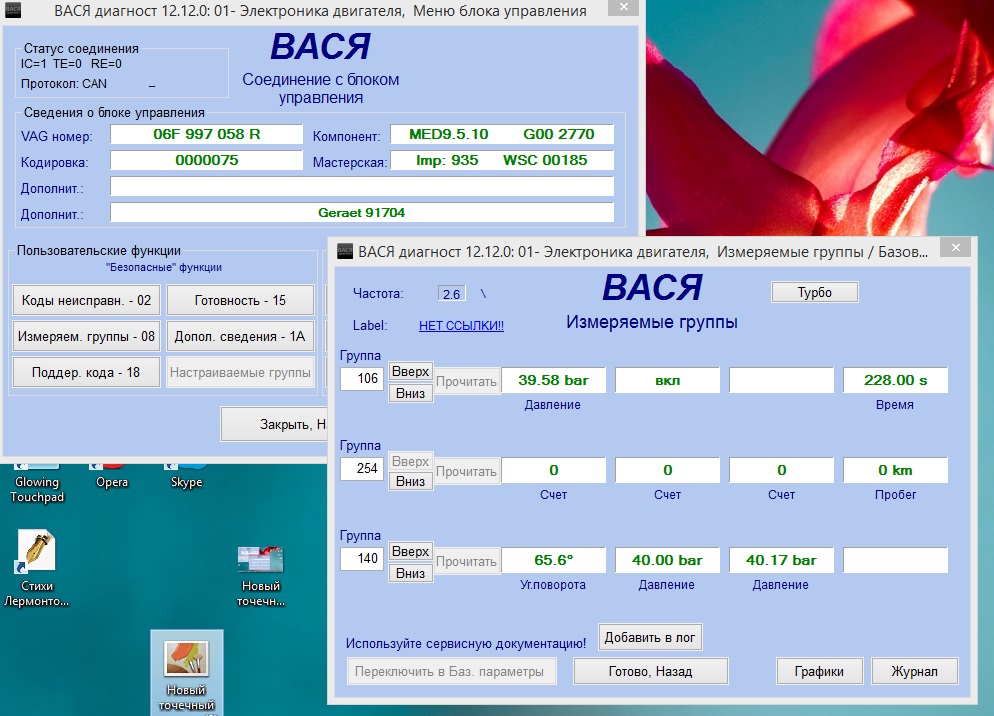Open Коды неисправн. - 02
994x716 pixels.
click(x=86, y=300)
